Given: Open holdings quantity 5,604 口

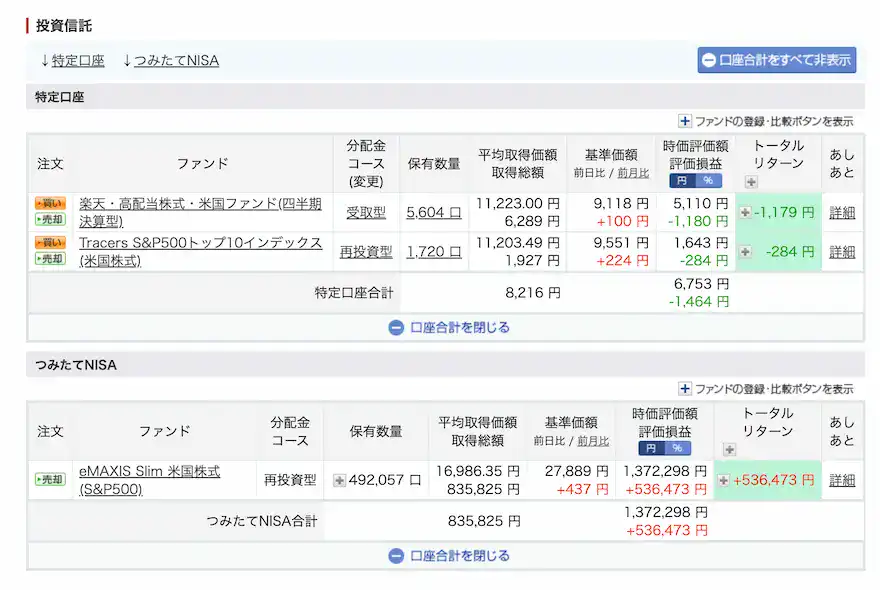Looking at the screenshot, I should click(434, 212).
